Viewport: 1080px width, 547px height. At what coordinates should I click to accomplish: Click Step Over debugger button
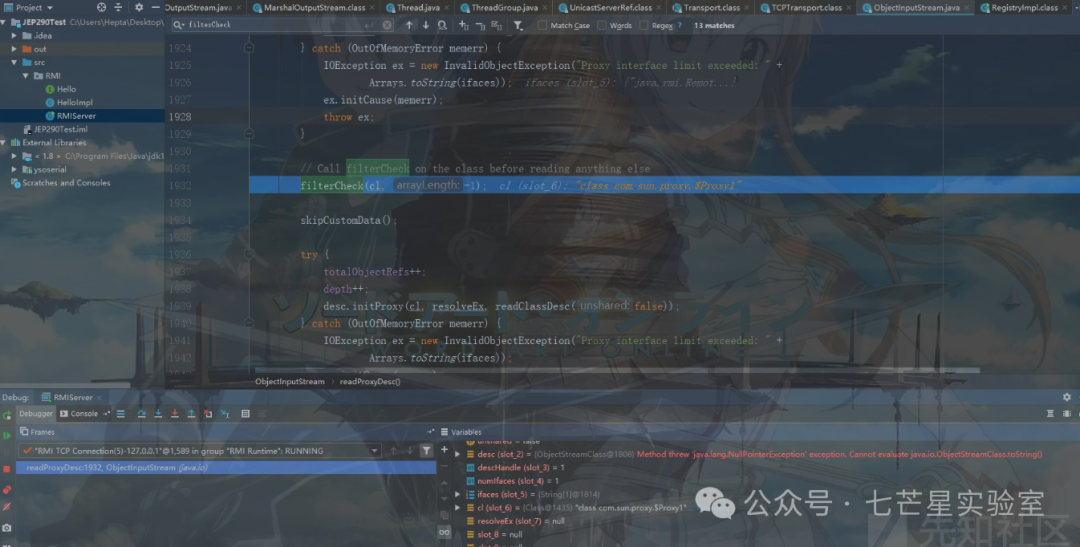(141, 414)
